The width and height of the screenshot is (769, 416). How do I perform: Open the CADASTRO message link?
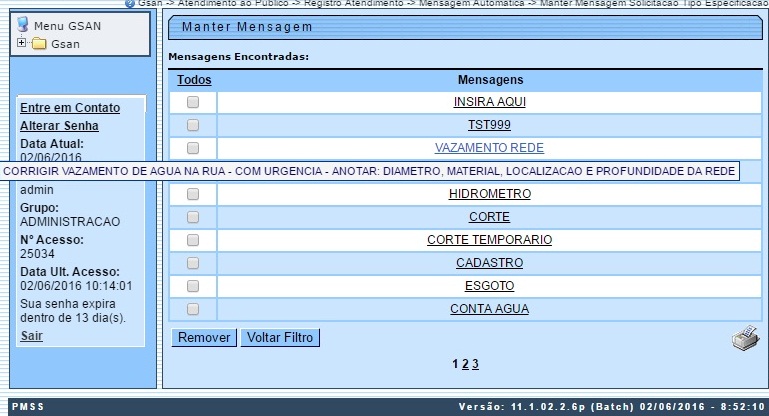[x=489, y=263]
